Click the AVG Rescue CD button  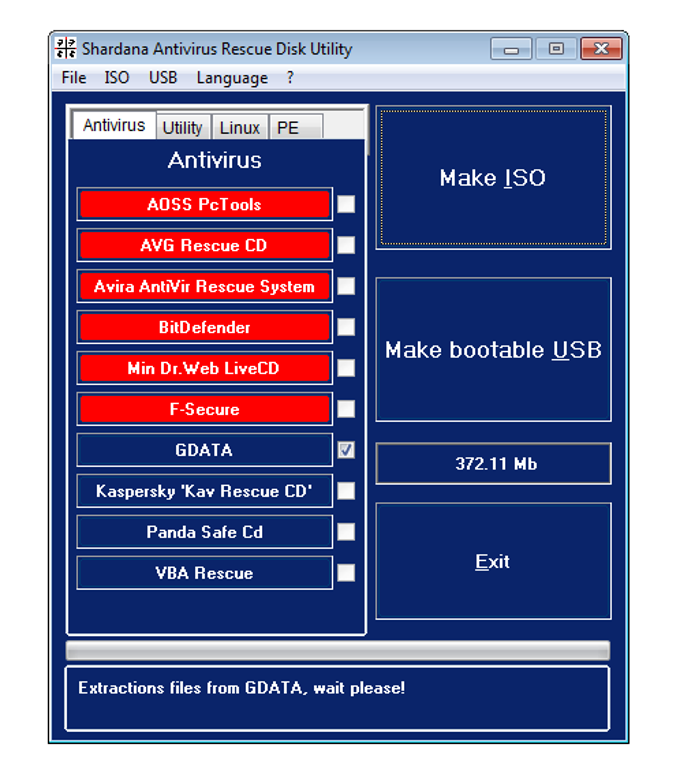[x=204, y=245]
